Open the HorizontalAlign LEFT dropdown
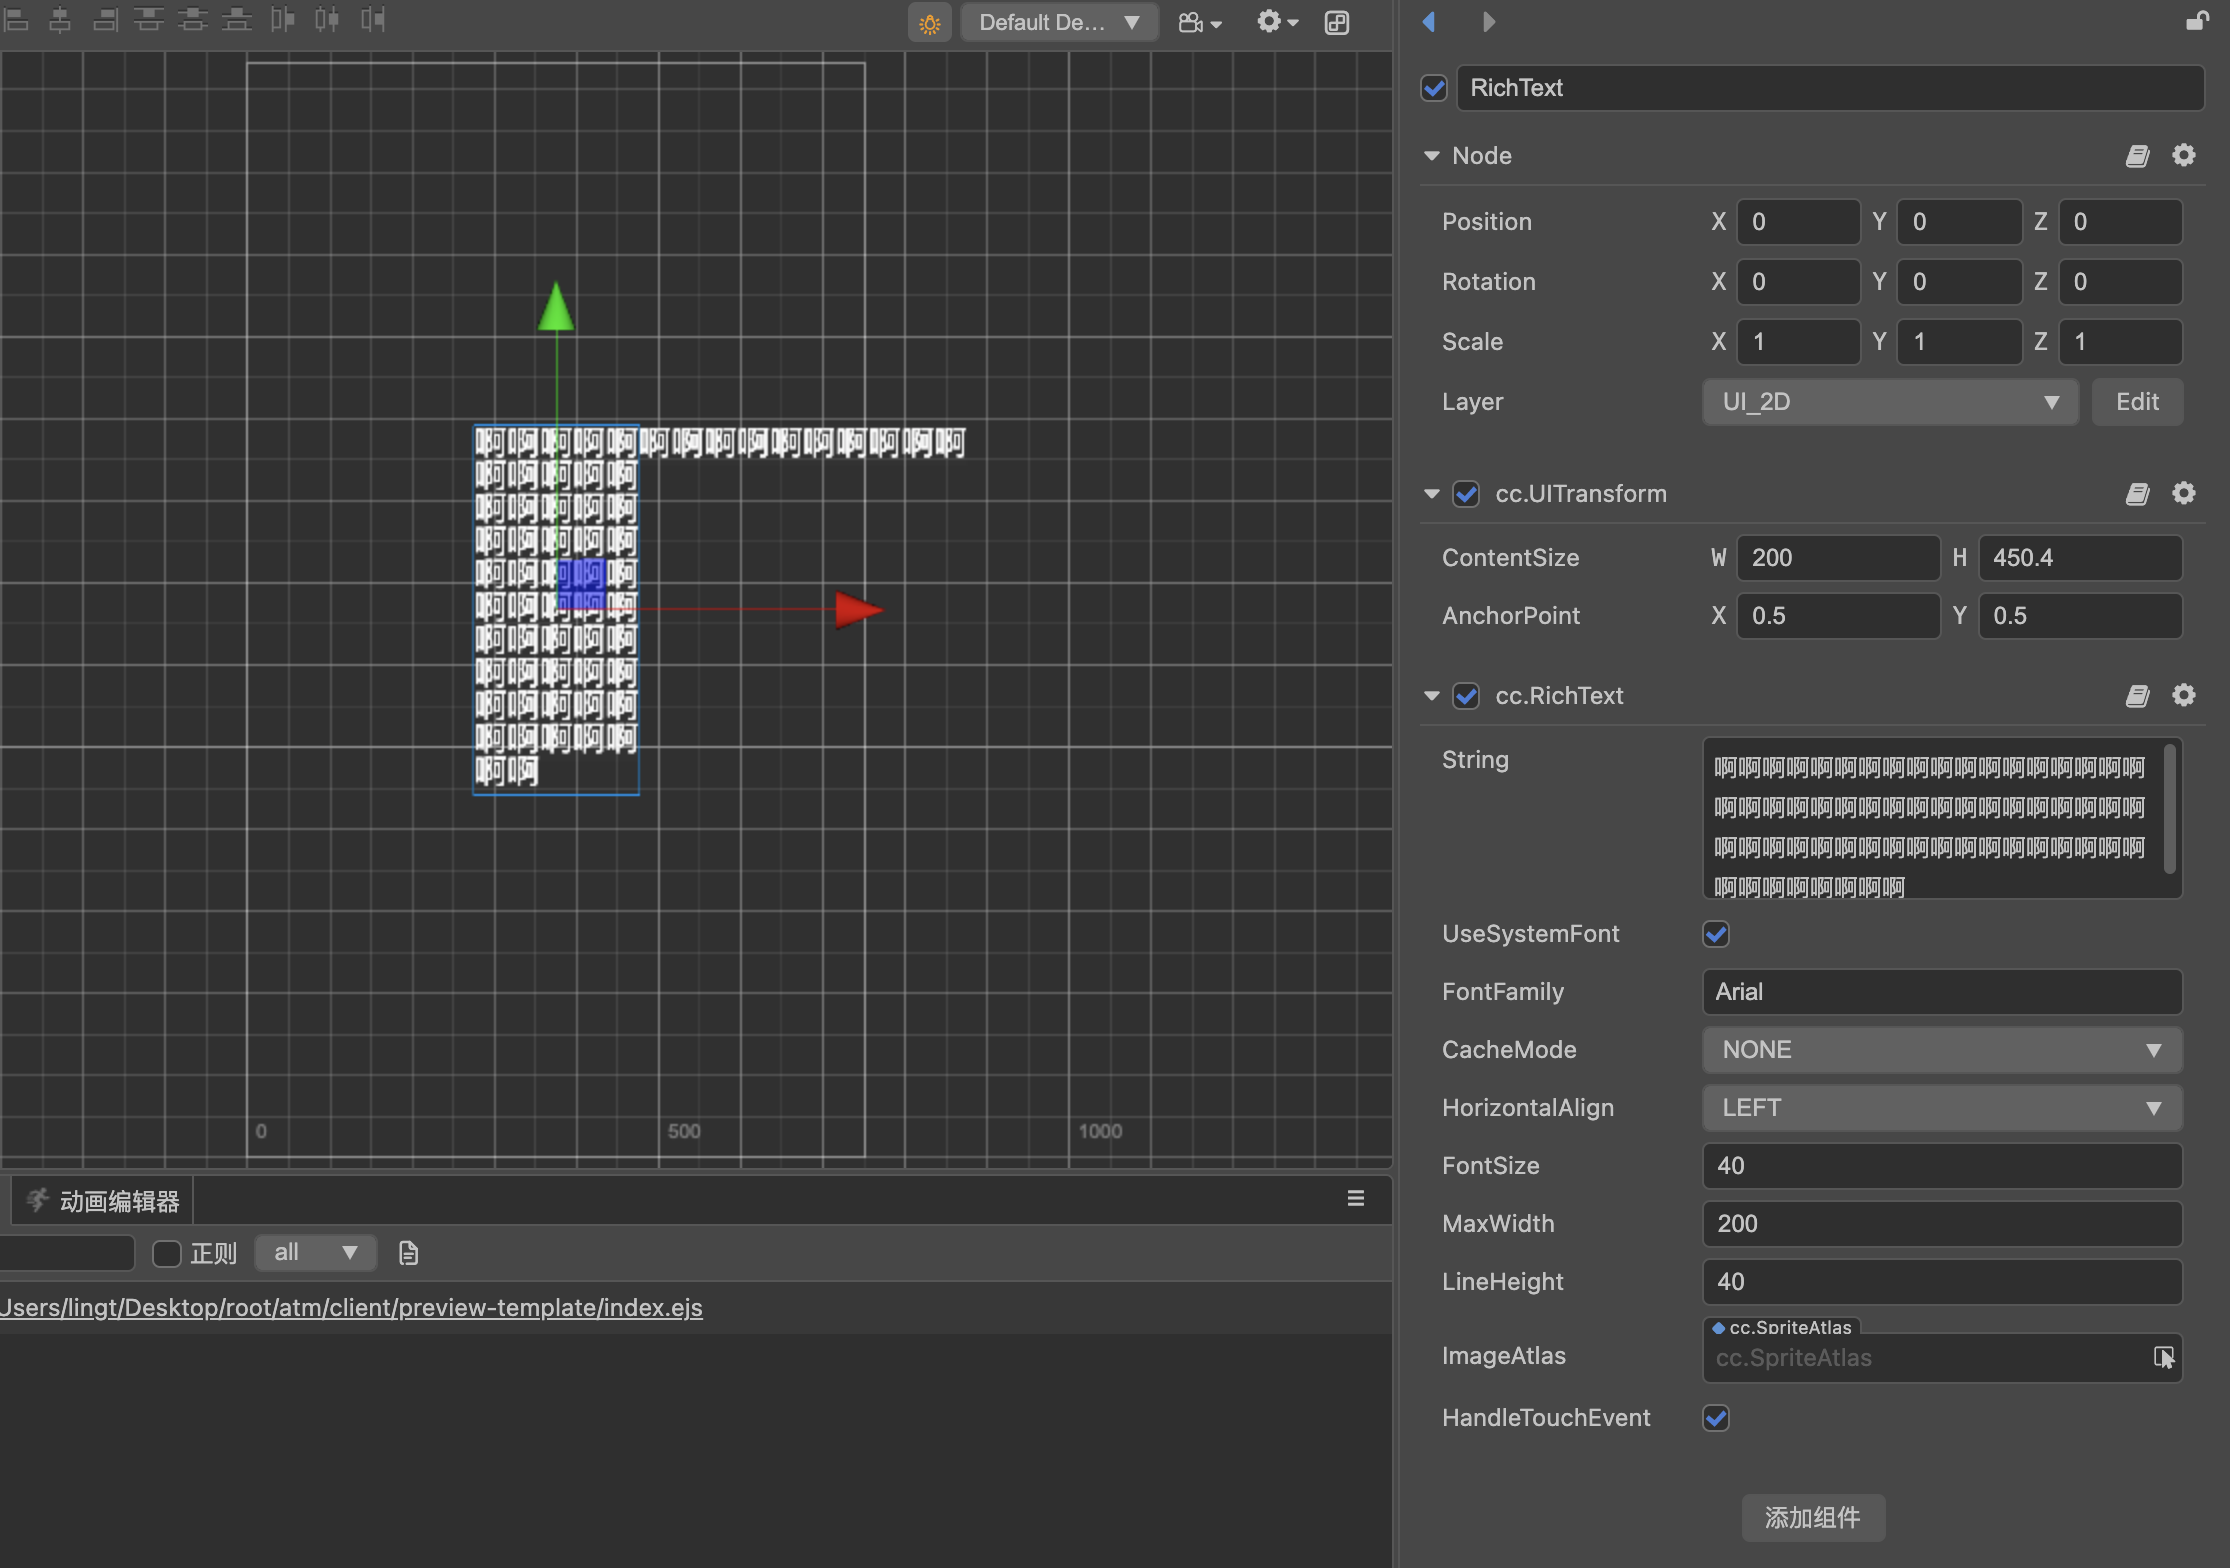2230x1568 pixels. (1941, 1108)
